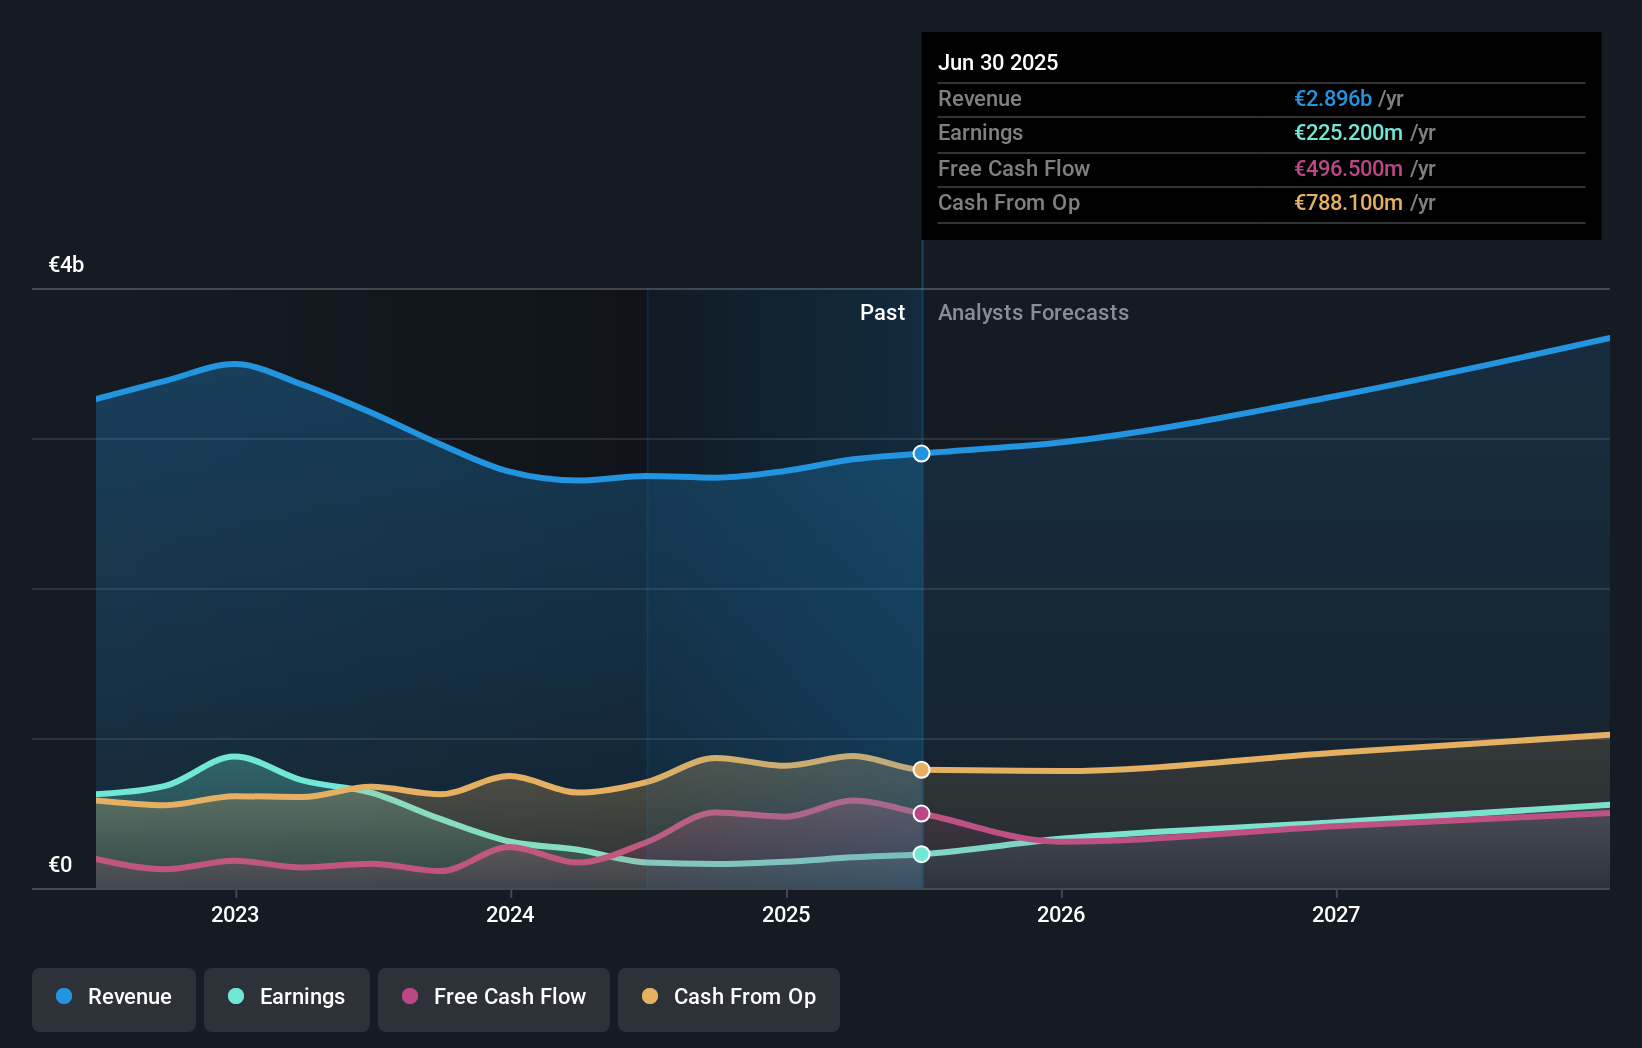The height and width of the screenshot is (1048, 1642).
Task: Select the pink Free Cash Flow marker on chart
Action: (x=920, y=812)
